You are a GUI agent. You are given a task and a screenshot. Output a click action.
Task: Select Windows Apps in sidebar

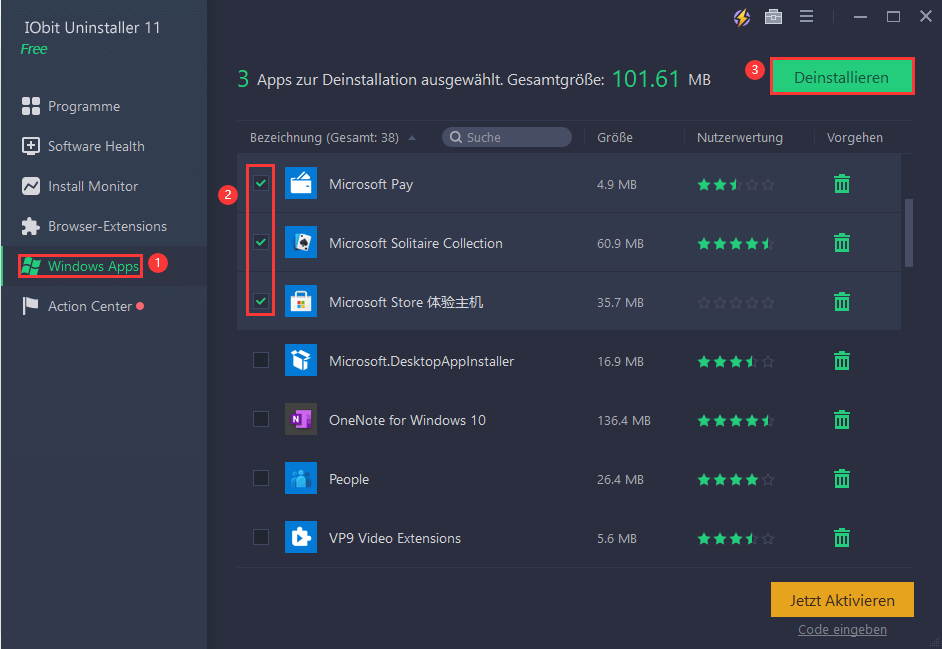pyautogui.click(x=81, y=266)
